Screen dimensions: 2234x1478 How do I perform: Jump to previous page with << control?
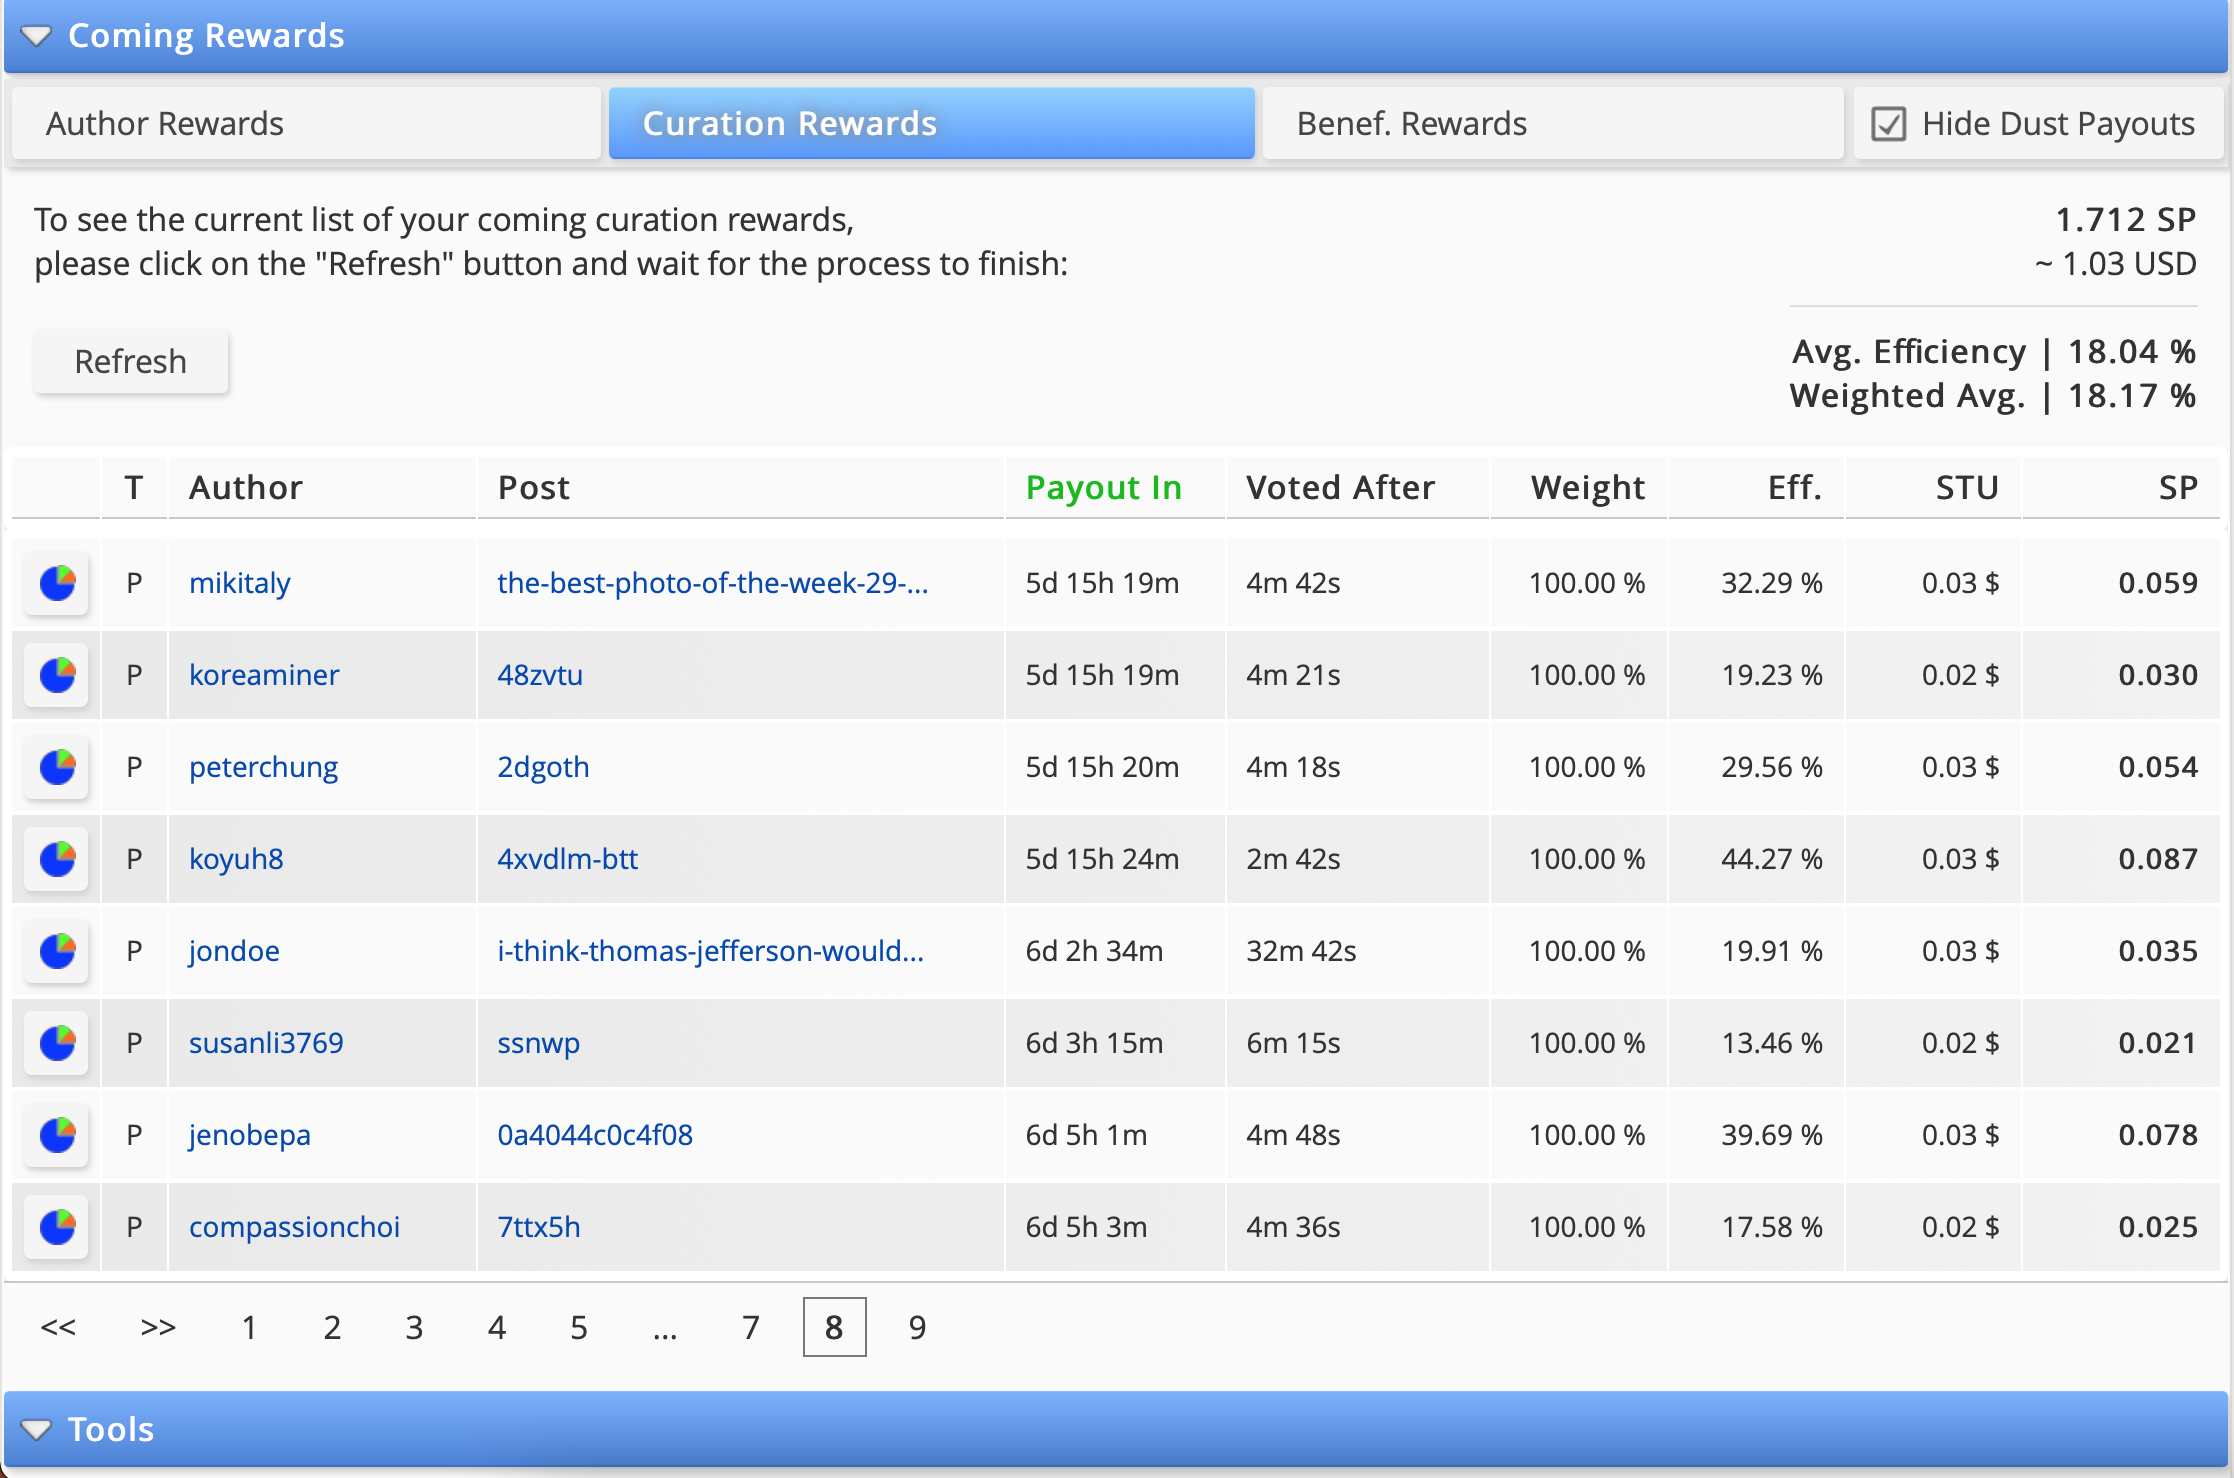pyautogui.click(x=58, y=1328)
